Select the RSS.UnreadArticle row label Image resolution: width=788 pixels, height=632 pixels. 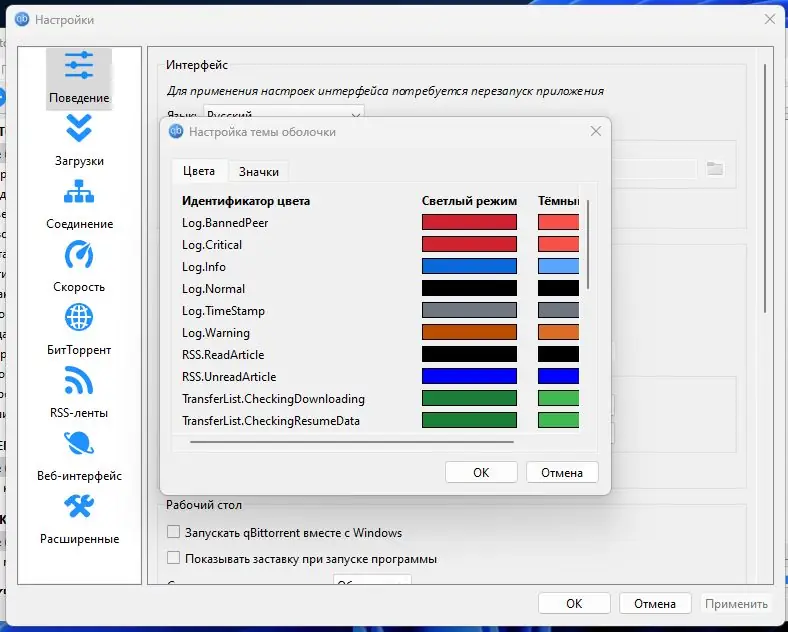[229, 377]
